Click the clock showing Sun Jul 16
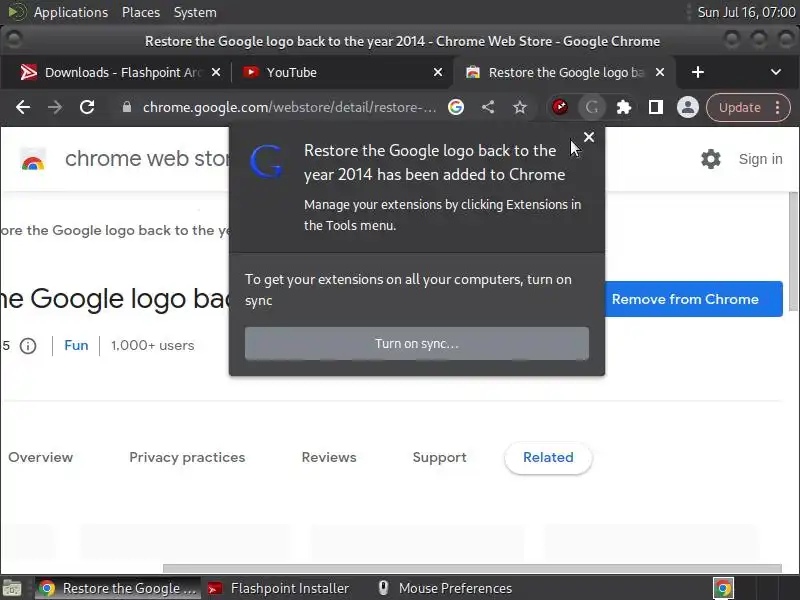The image size is (800, 600). pos(746,12)
